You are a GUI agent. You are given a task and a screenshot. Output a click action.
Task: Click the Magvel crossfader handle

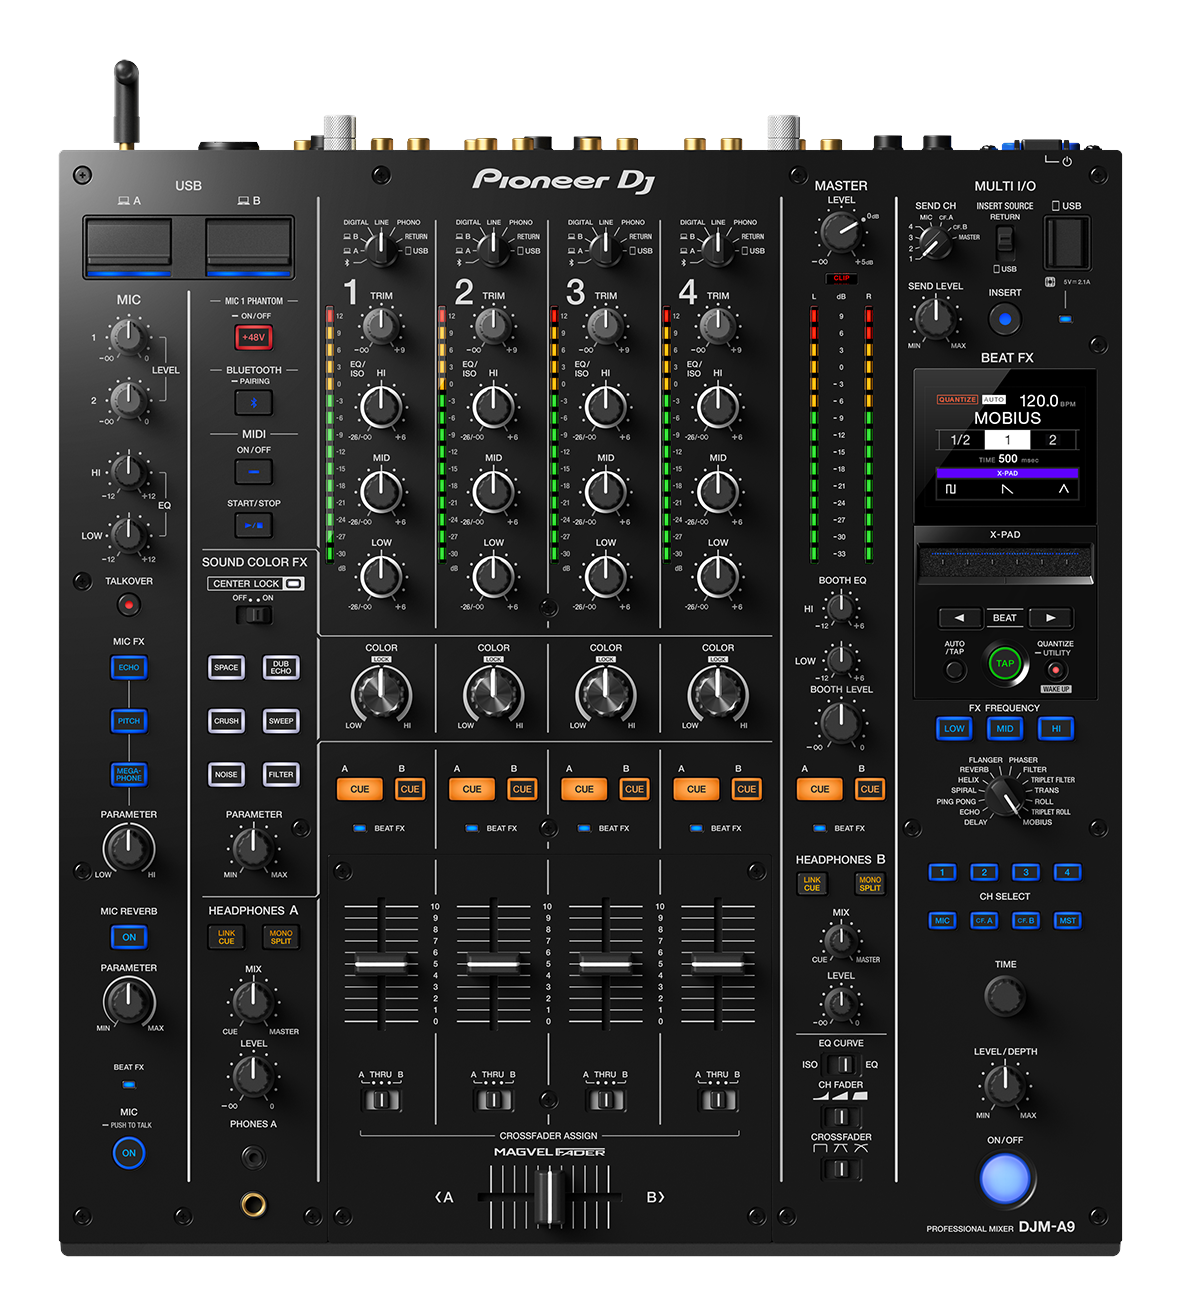(x=548, y=1196)
